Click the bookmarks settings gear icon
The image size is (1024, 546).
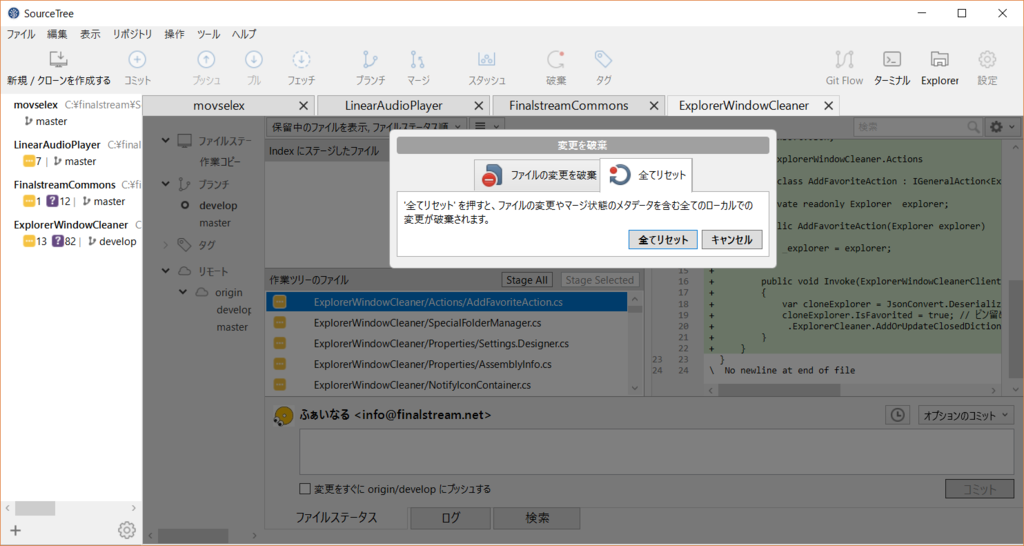click(x=127, y=530)
